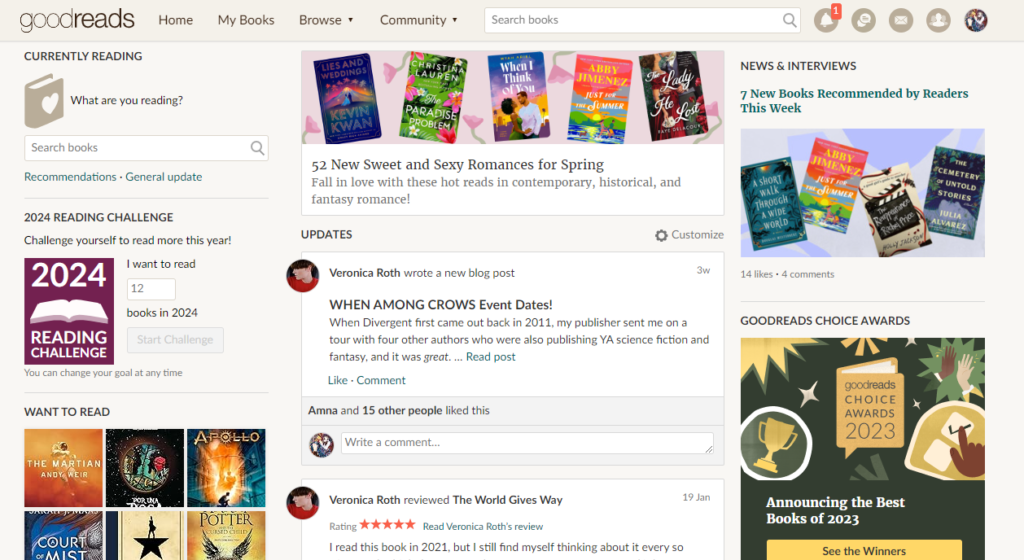This screenshot has width=1024, height=560.
Task: Click the 4 comments text
Action: 808,274
